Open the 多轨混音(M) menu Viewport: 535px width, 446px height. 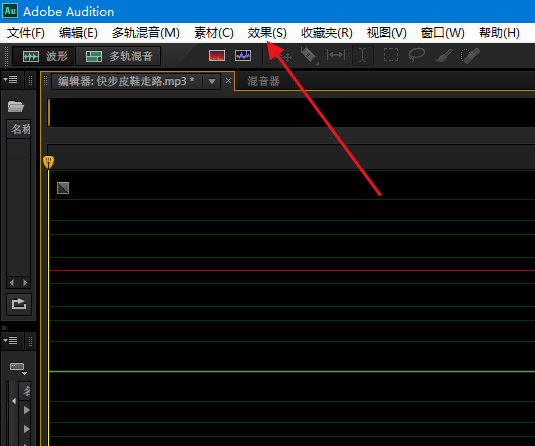point(146,33)
